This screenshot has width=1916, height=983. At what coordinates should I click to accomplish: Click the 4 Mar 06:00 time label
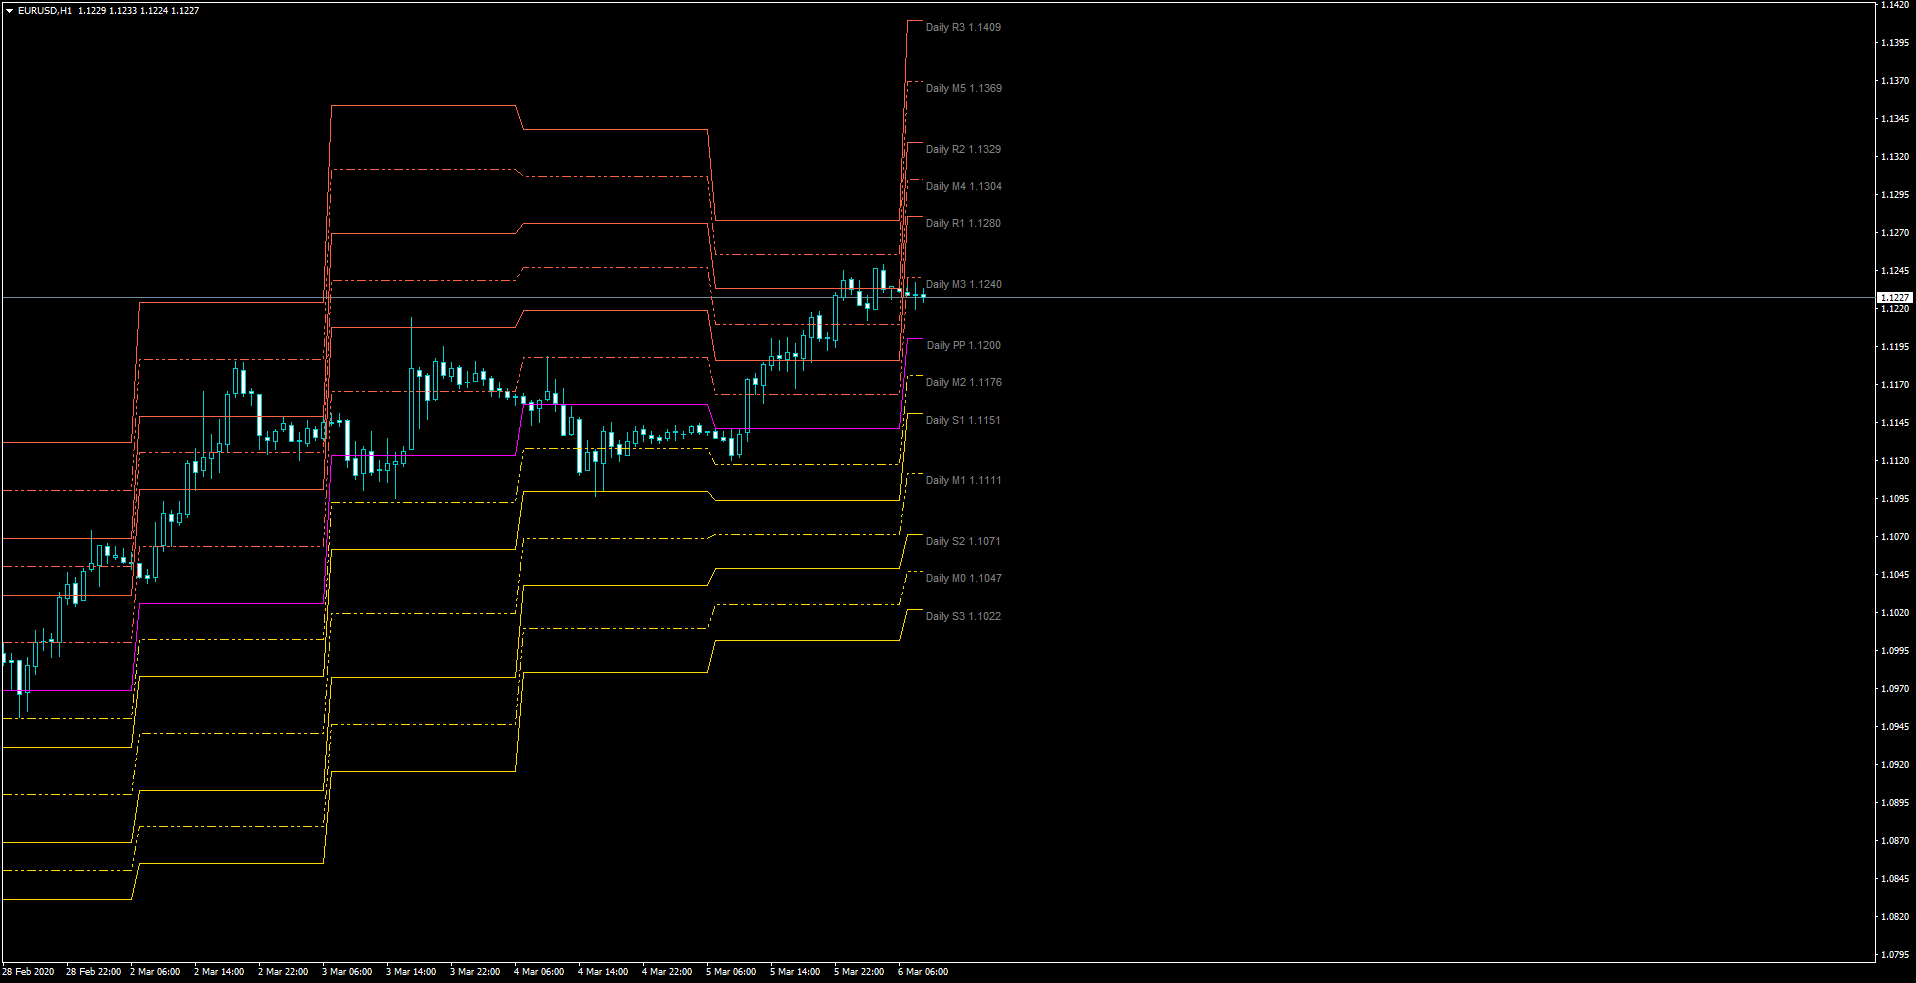(x=539, y=971)
